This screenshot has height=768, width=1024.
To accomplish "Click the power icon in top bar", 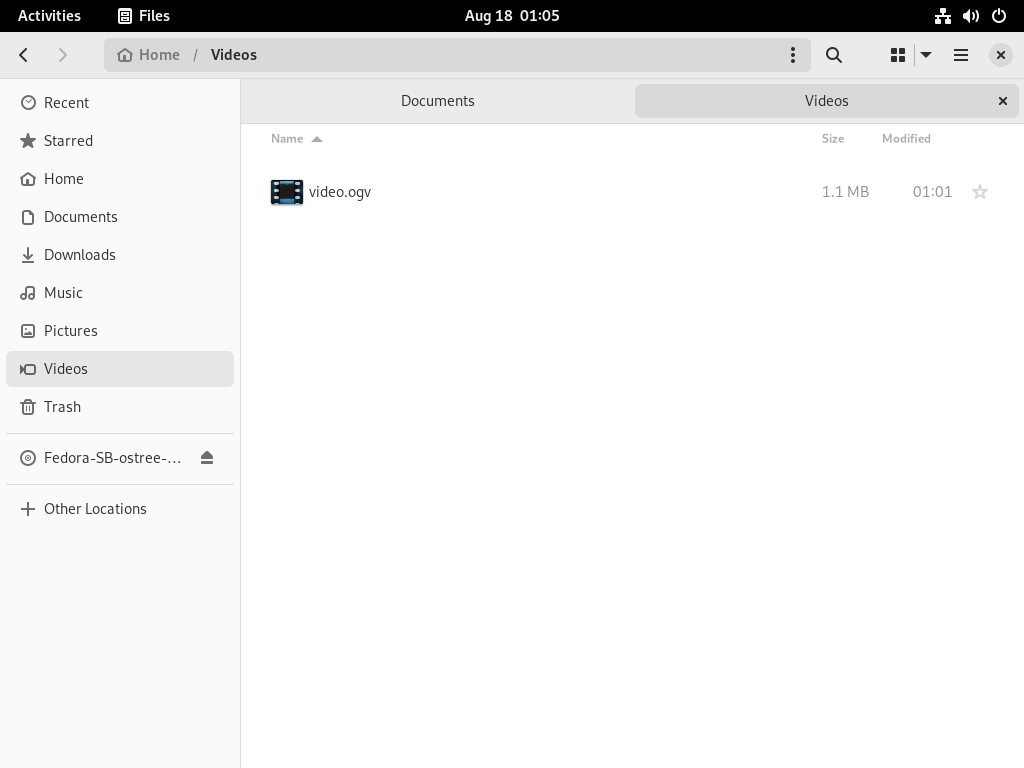I will pos(999,16).
